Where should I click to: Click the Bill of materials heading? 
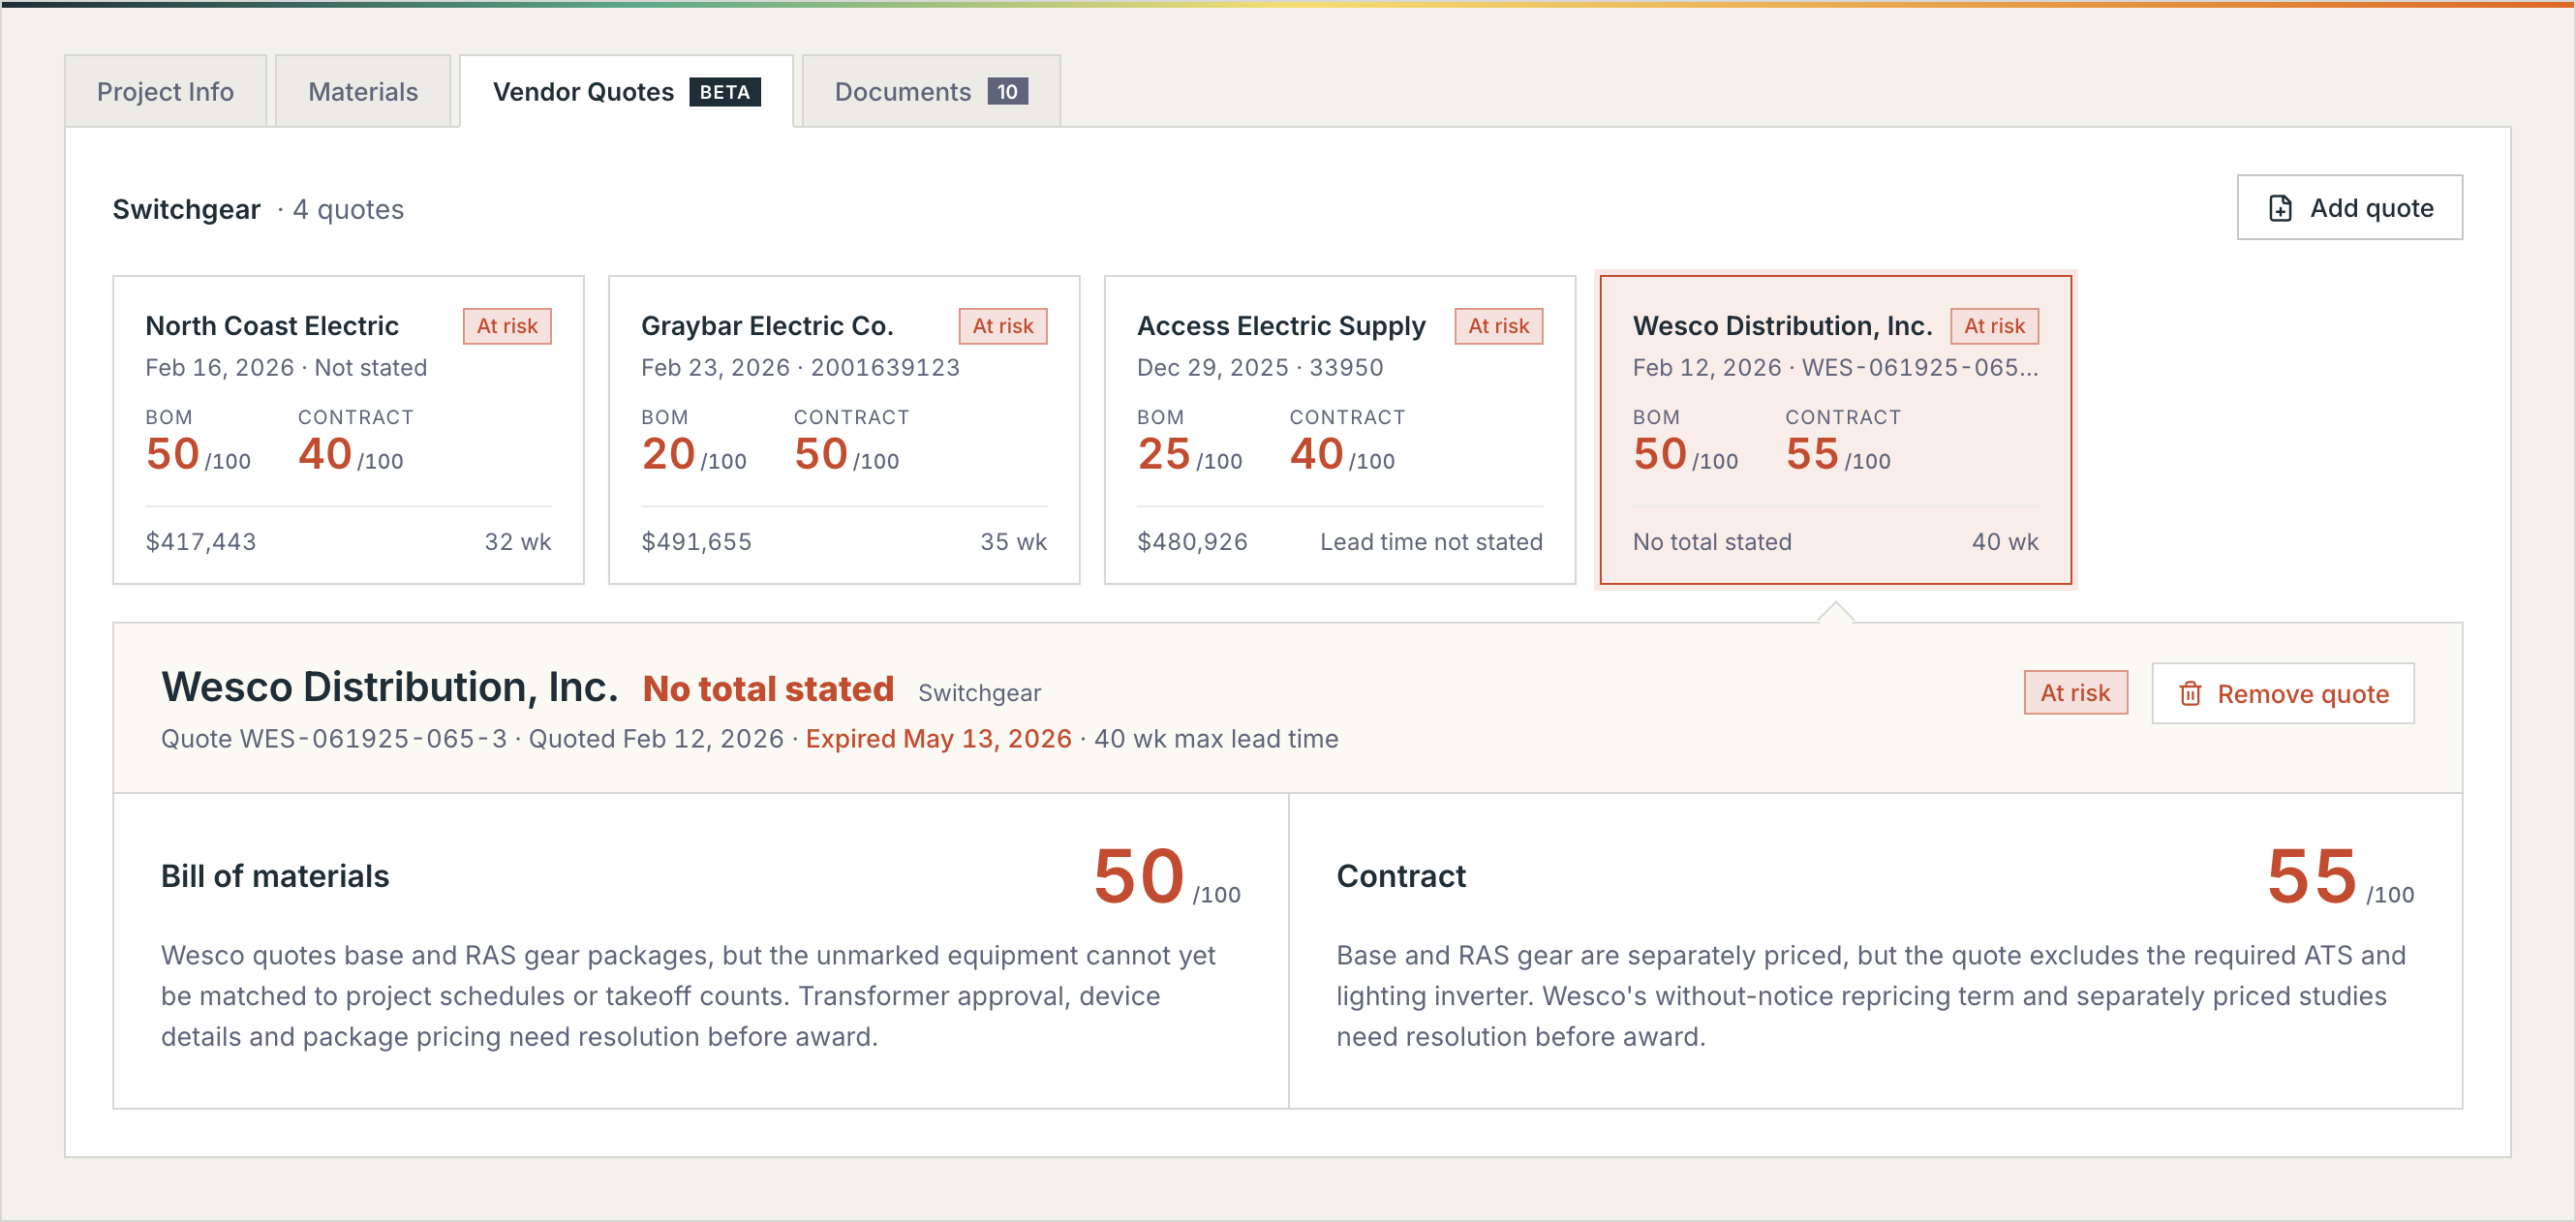coord(275,876)
